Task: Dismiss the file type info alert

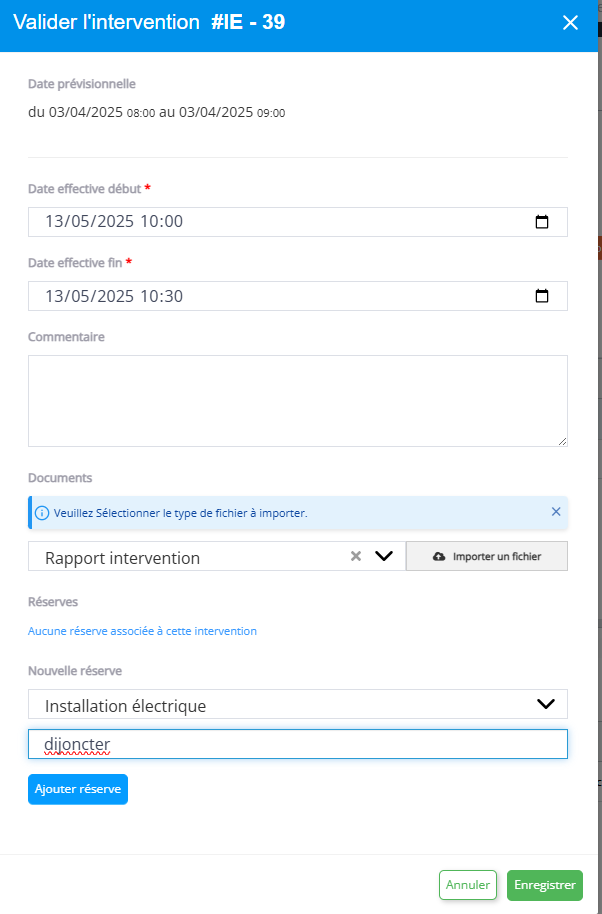Action: pyautogui.click(x=556, y=511)
